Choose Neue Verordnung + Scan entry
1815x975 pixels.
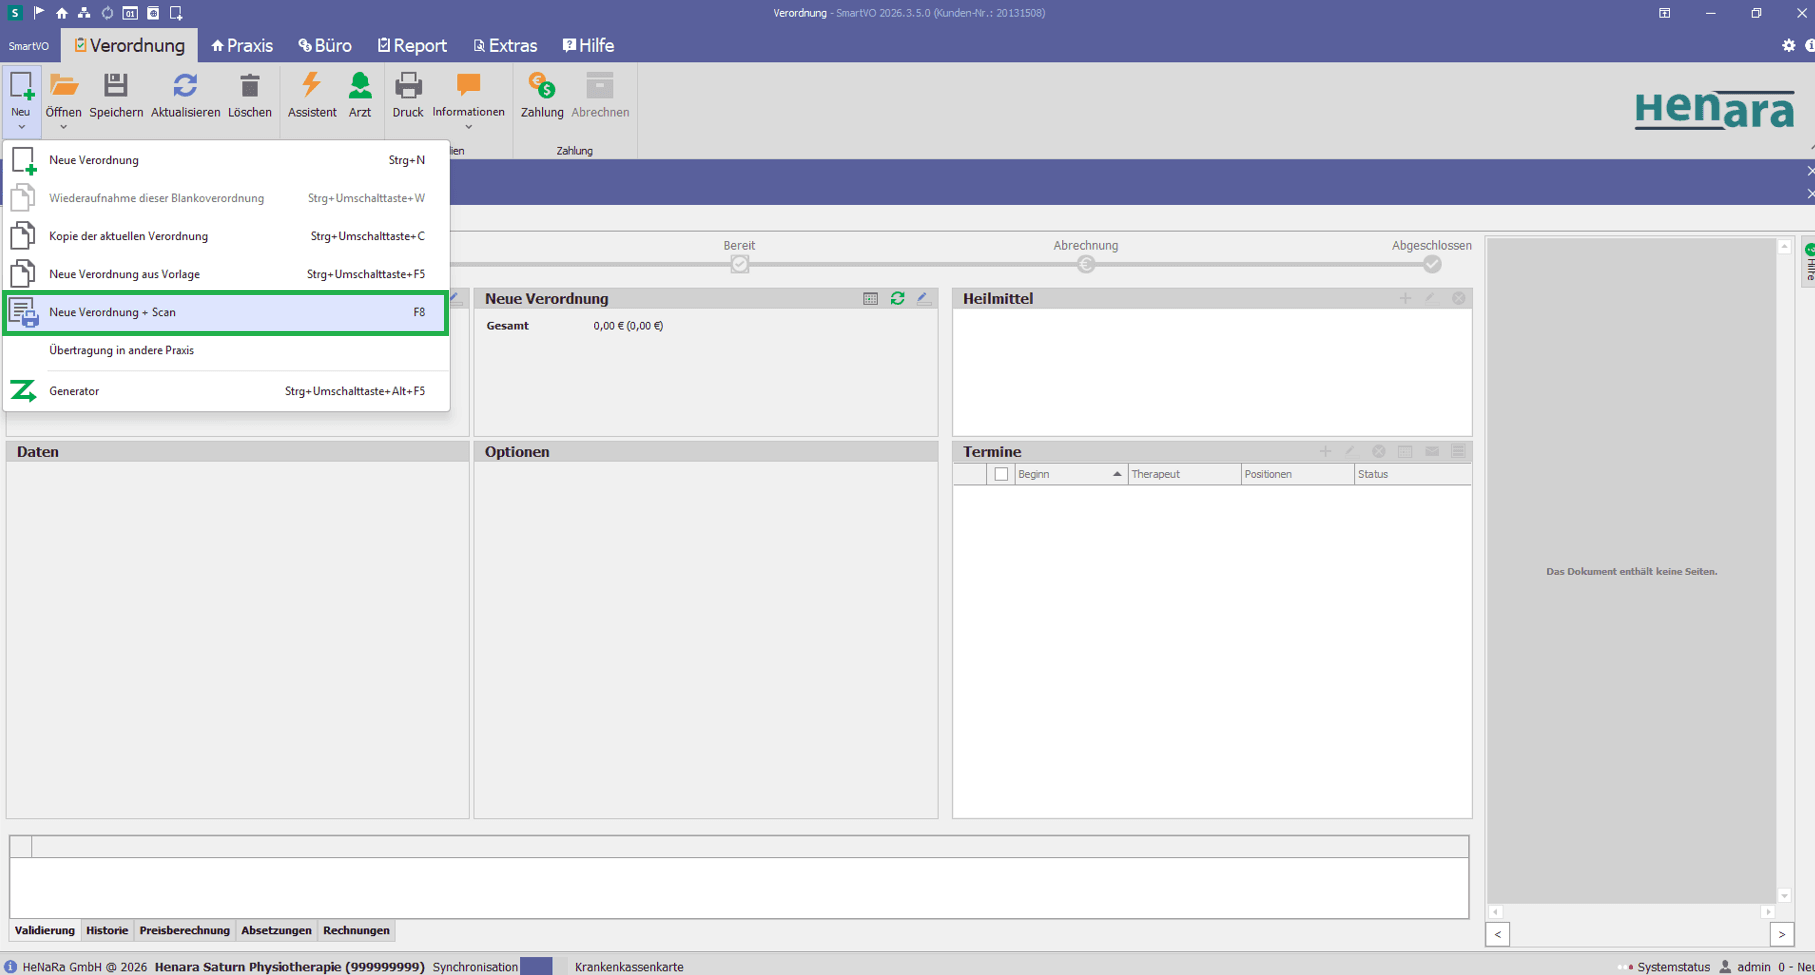click(x=227, y=312)
